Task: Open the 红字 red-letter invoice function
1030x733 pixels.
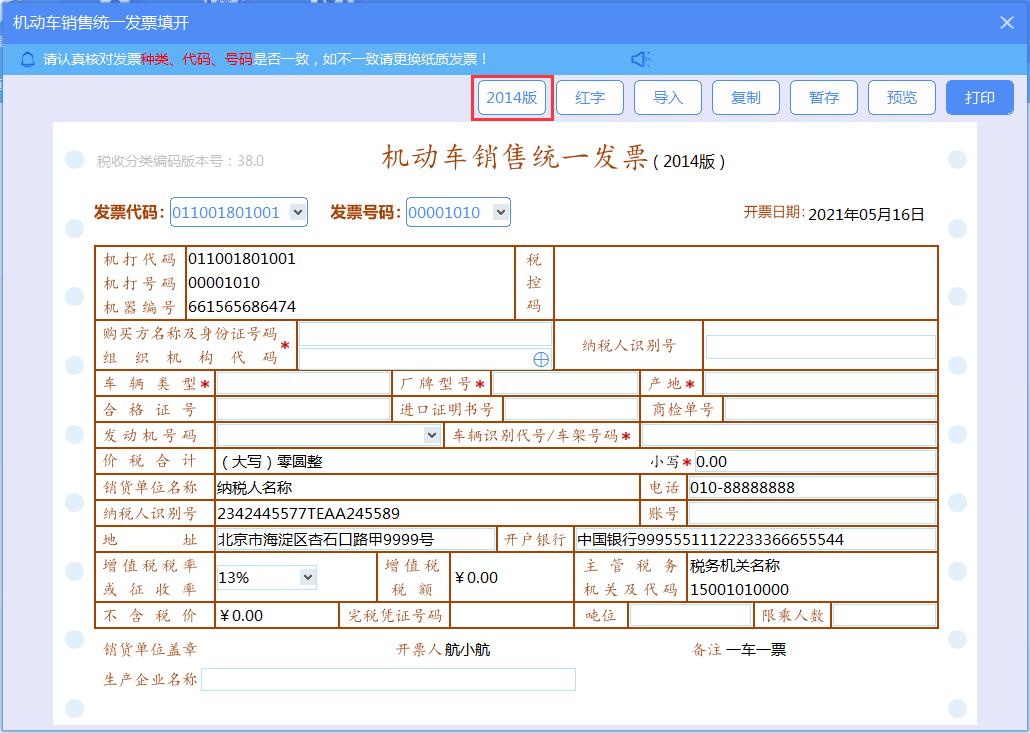Action: pos(589,97)
